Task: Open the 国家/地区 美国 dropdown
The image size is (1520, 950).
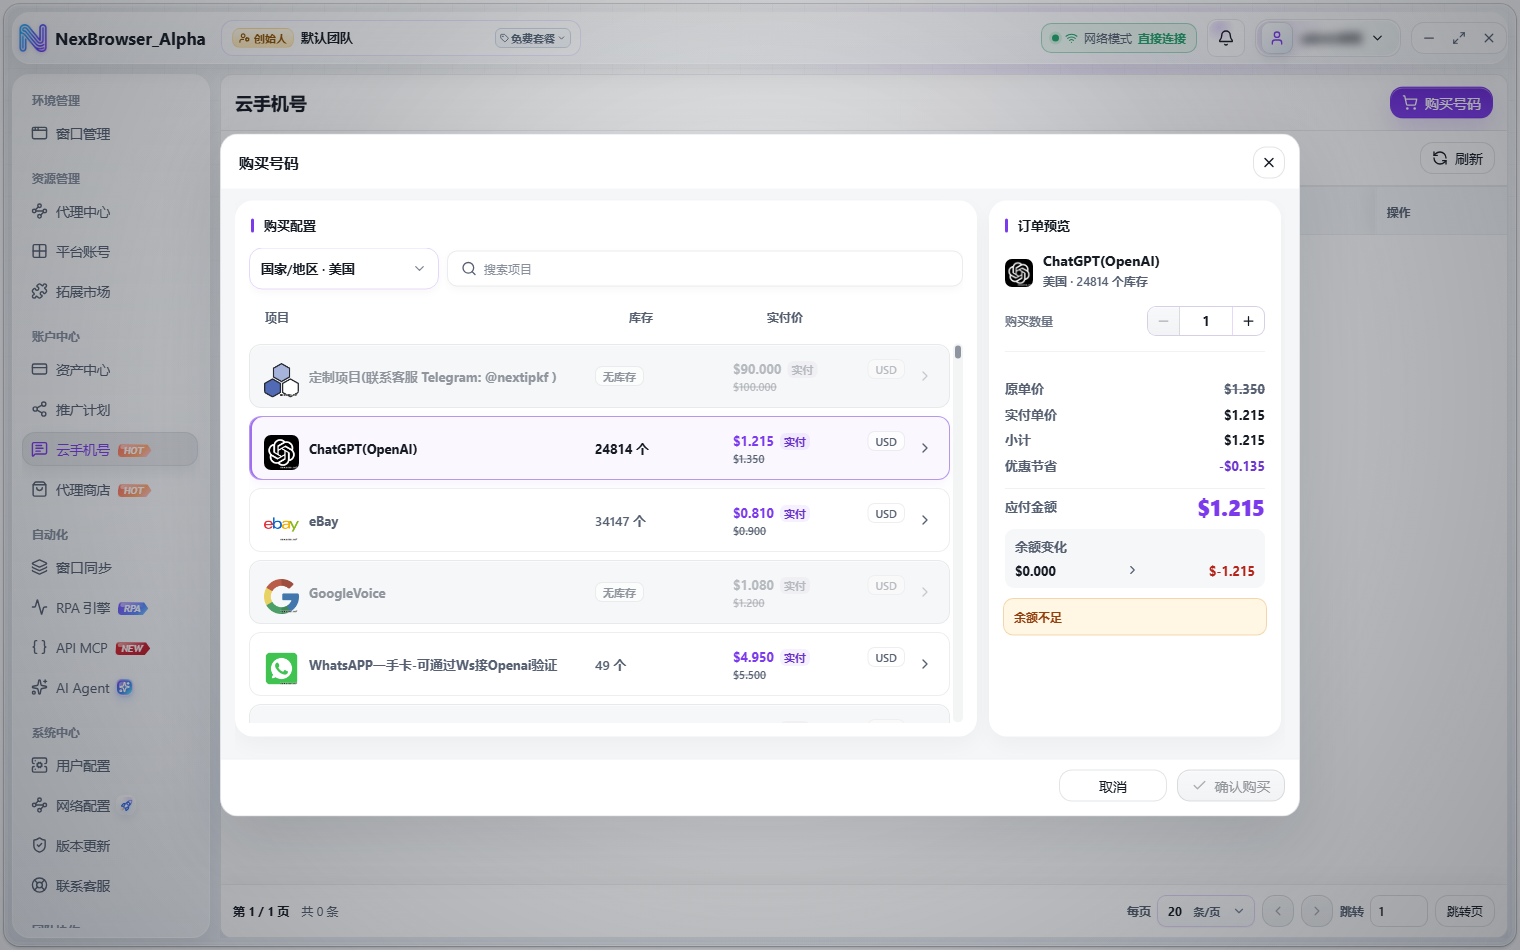Action: [x=343, y=269]
